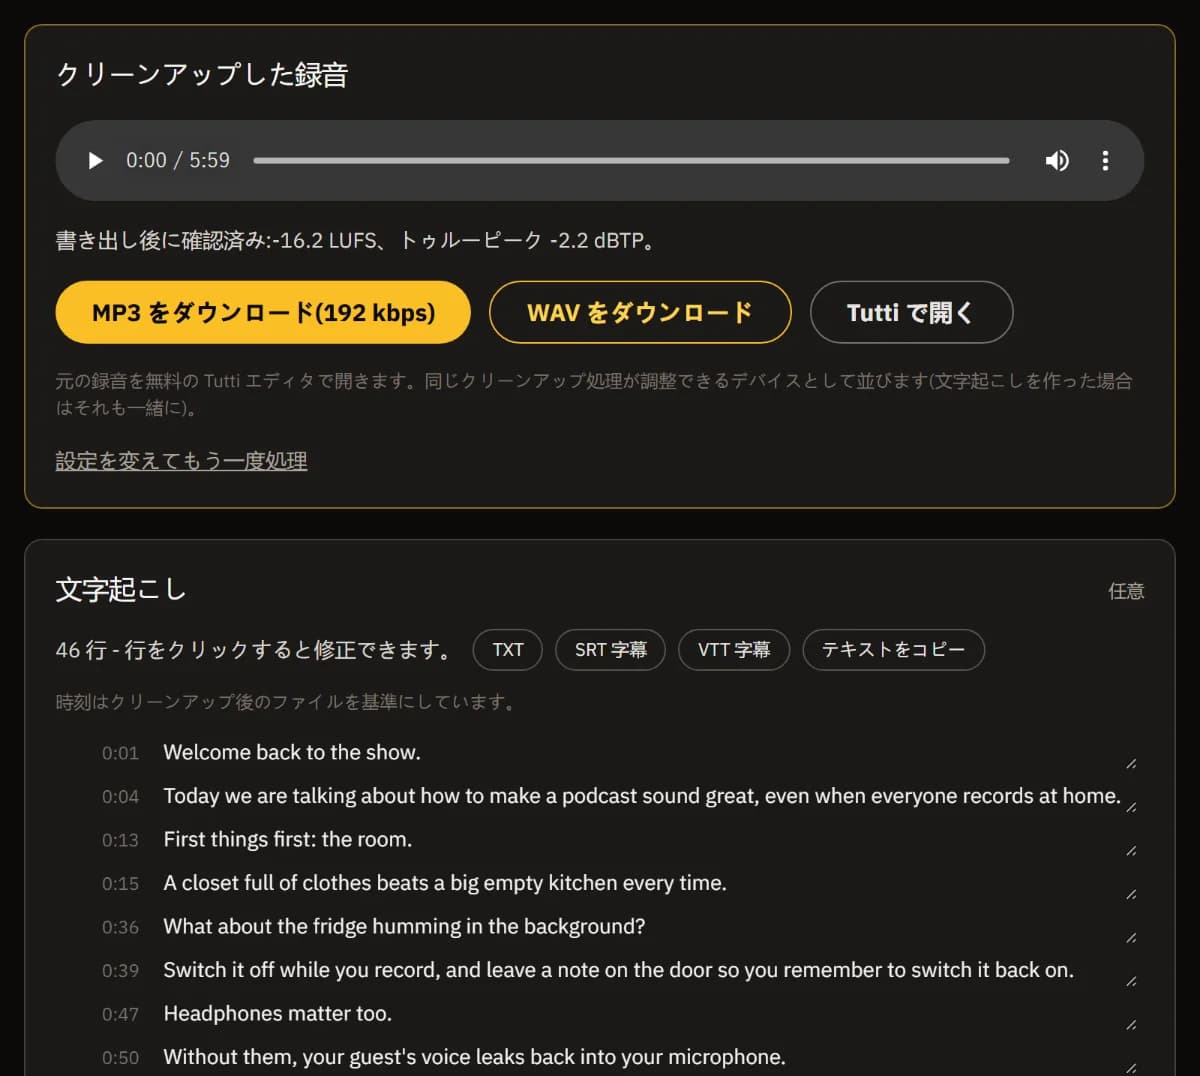
Task: Play the cleaned-up recording
Action: pyautogui.click(x=96, y=161)
